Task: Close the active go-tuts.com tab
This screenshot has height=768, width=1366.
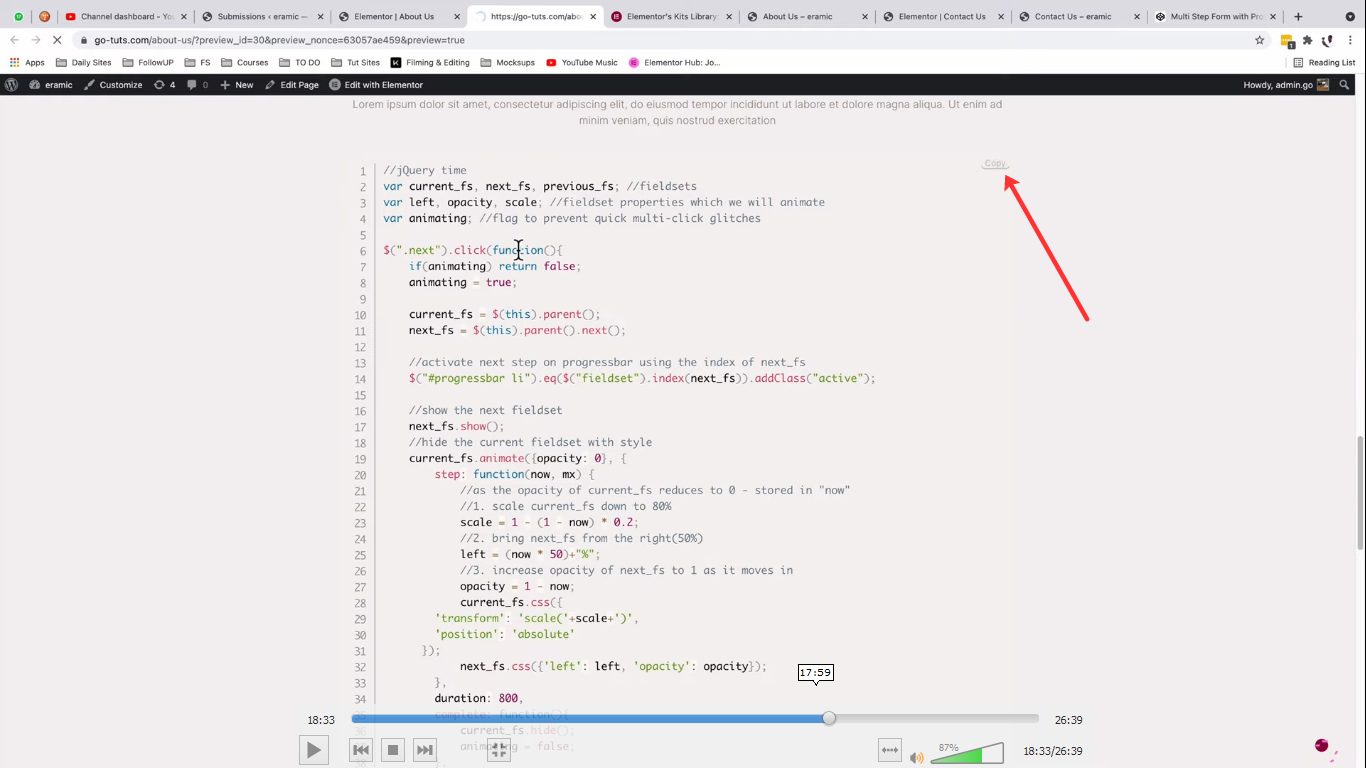Action: click(592, 16)
